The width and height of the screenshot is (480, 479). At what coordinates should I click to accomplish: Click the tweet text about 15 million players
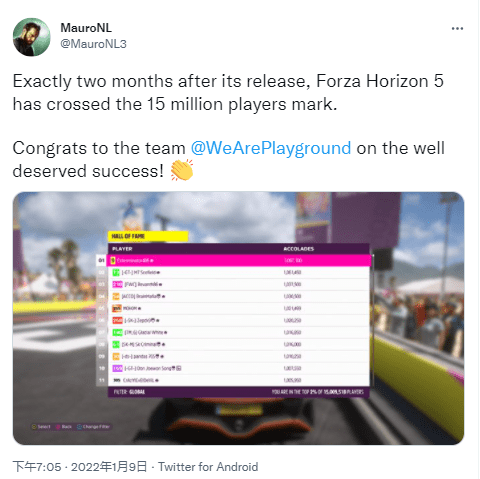(x=228, y=93)
